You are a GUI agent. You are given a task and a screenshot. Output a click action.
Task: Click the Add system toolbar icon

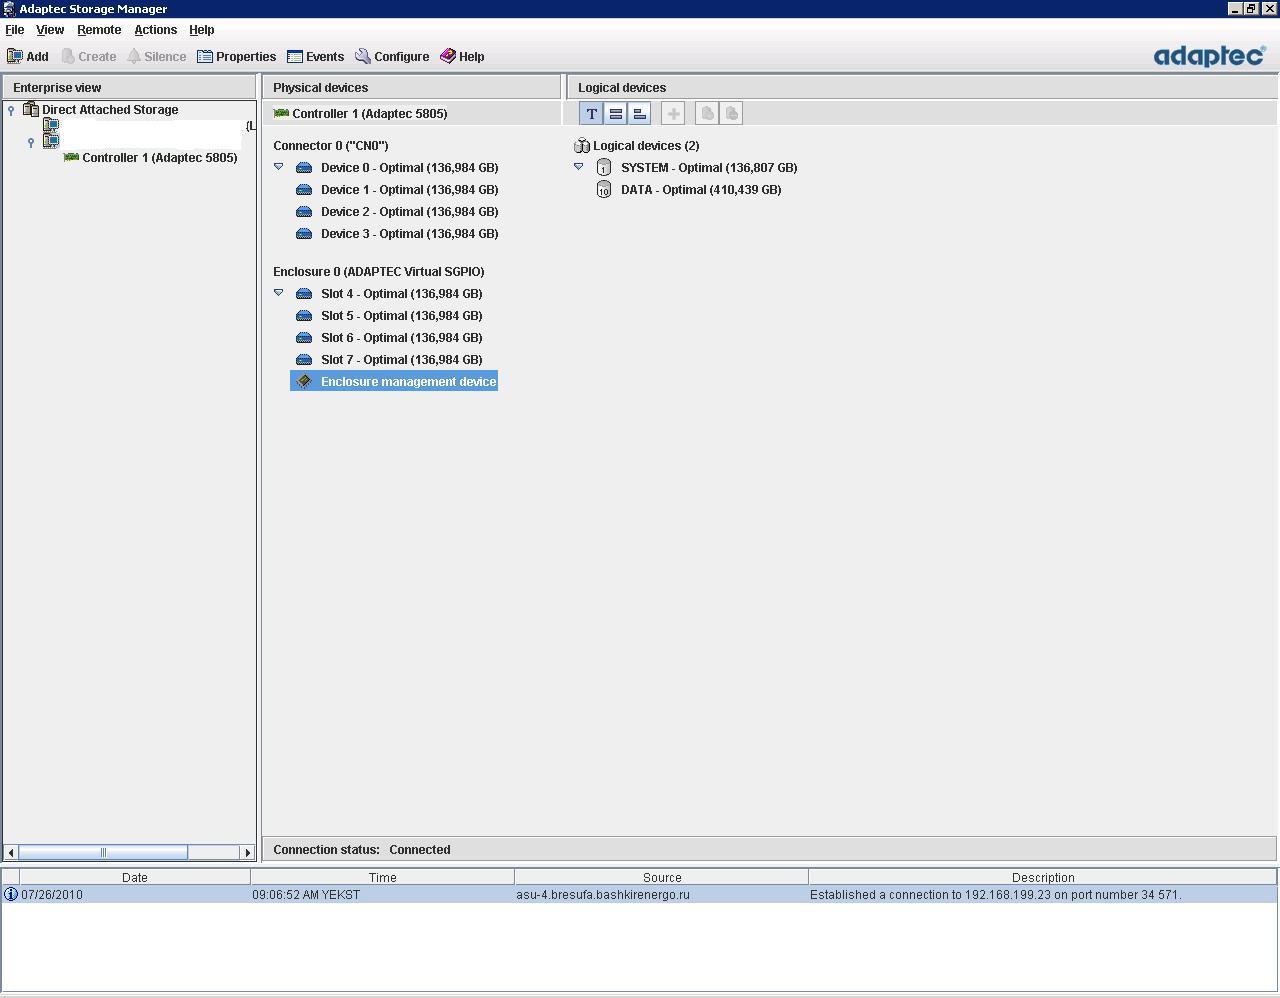[16, 57]
